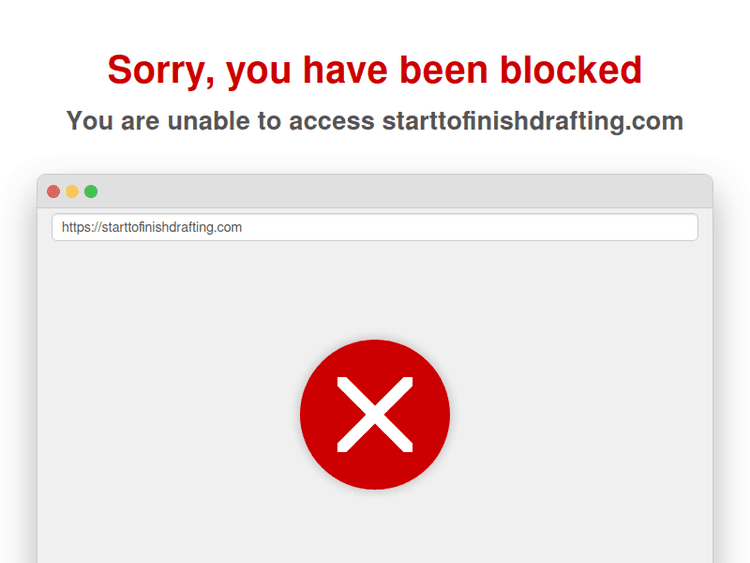Screen dimensions: 750x563
Task: Click the gray content area right of the X icon
Action: [x=581, y=414]
